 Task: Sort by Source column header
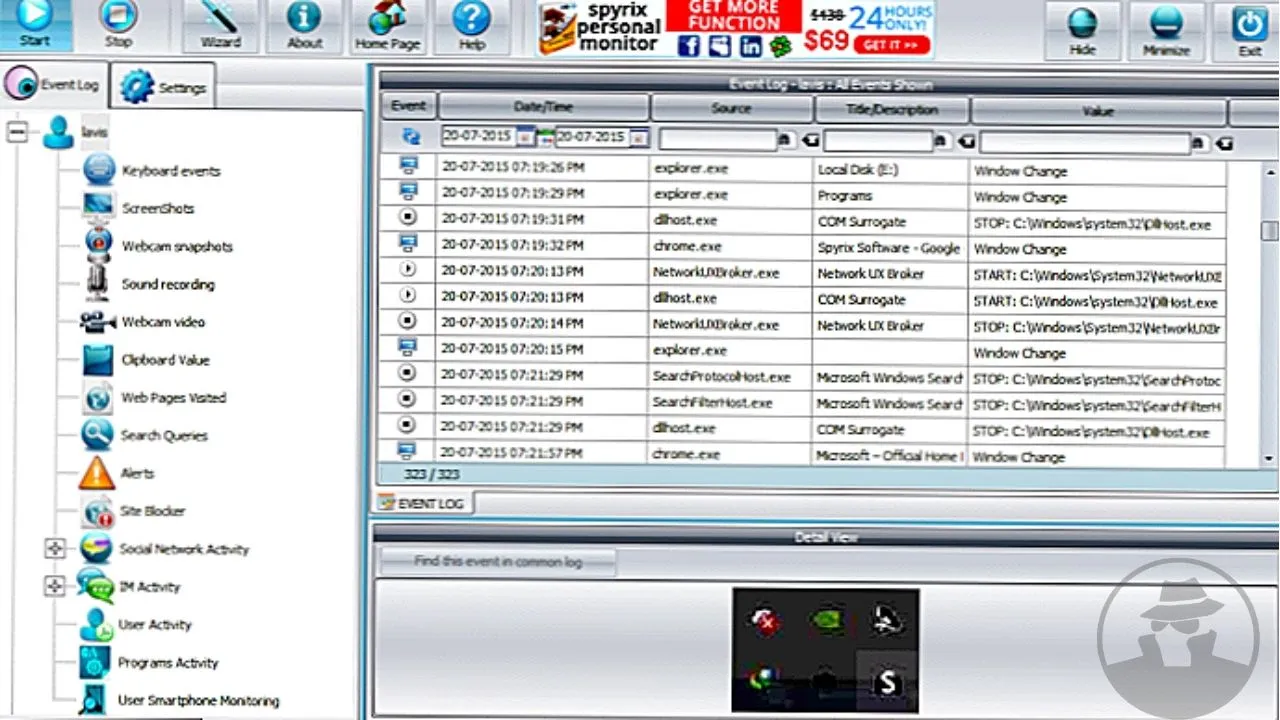click(732, 108)
